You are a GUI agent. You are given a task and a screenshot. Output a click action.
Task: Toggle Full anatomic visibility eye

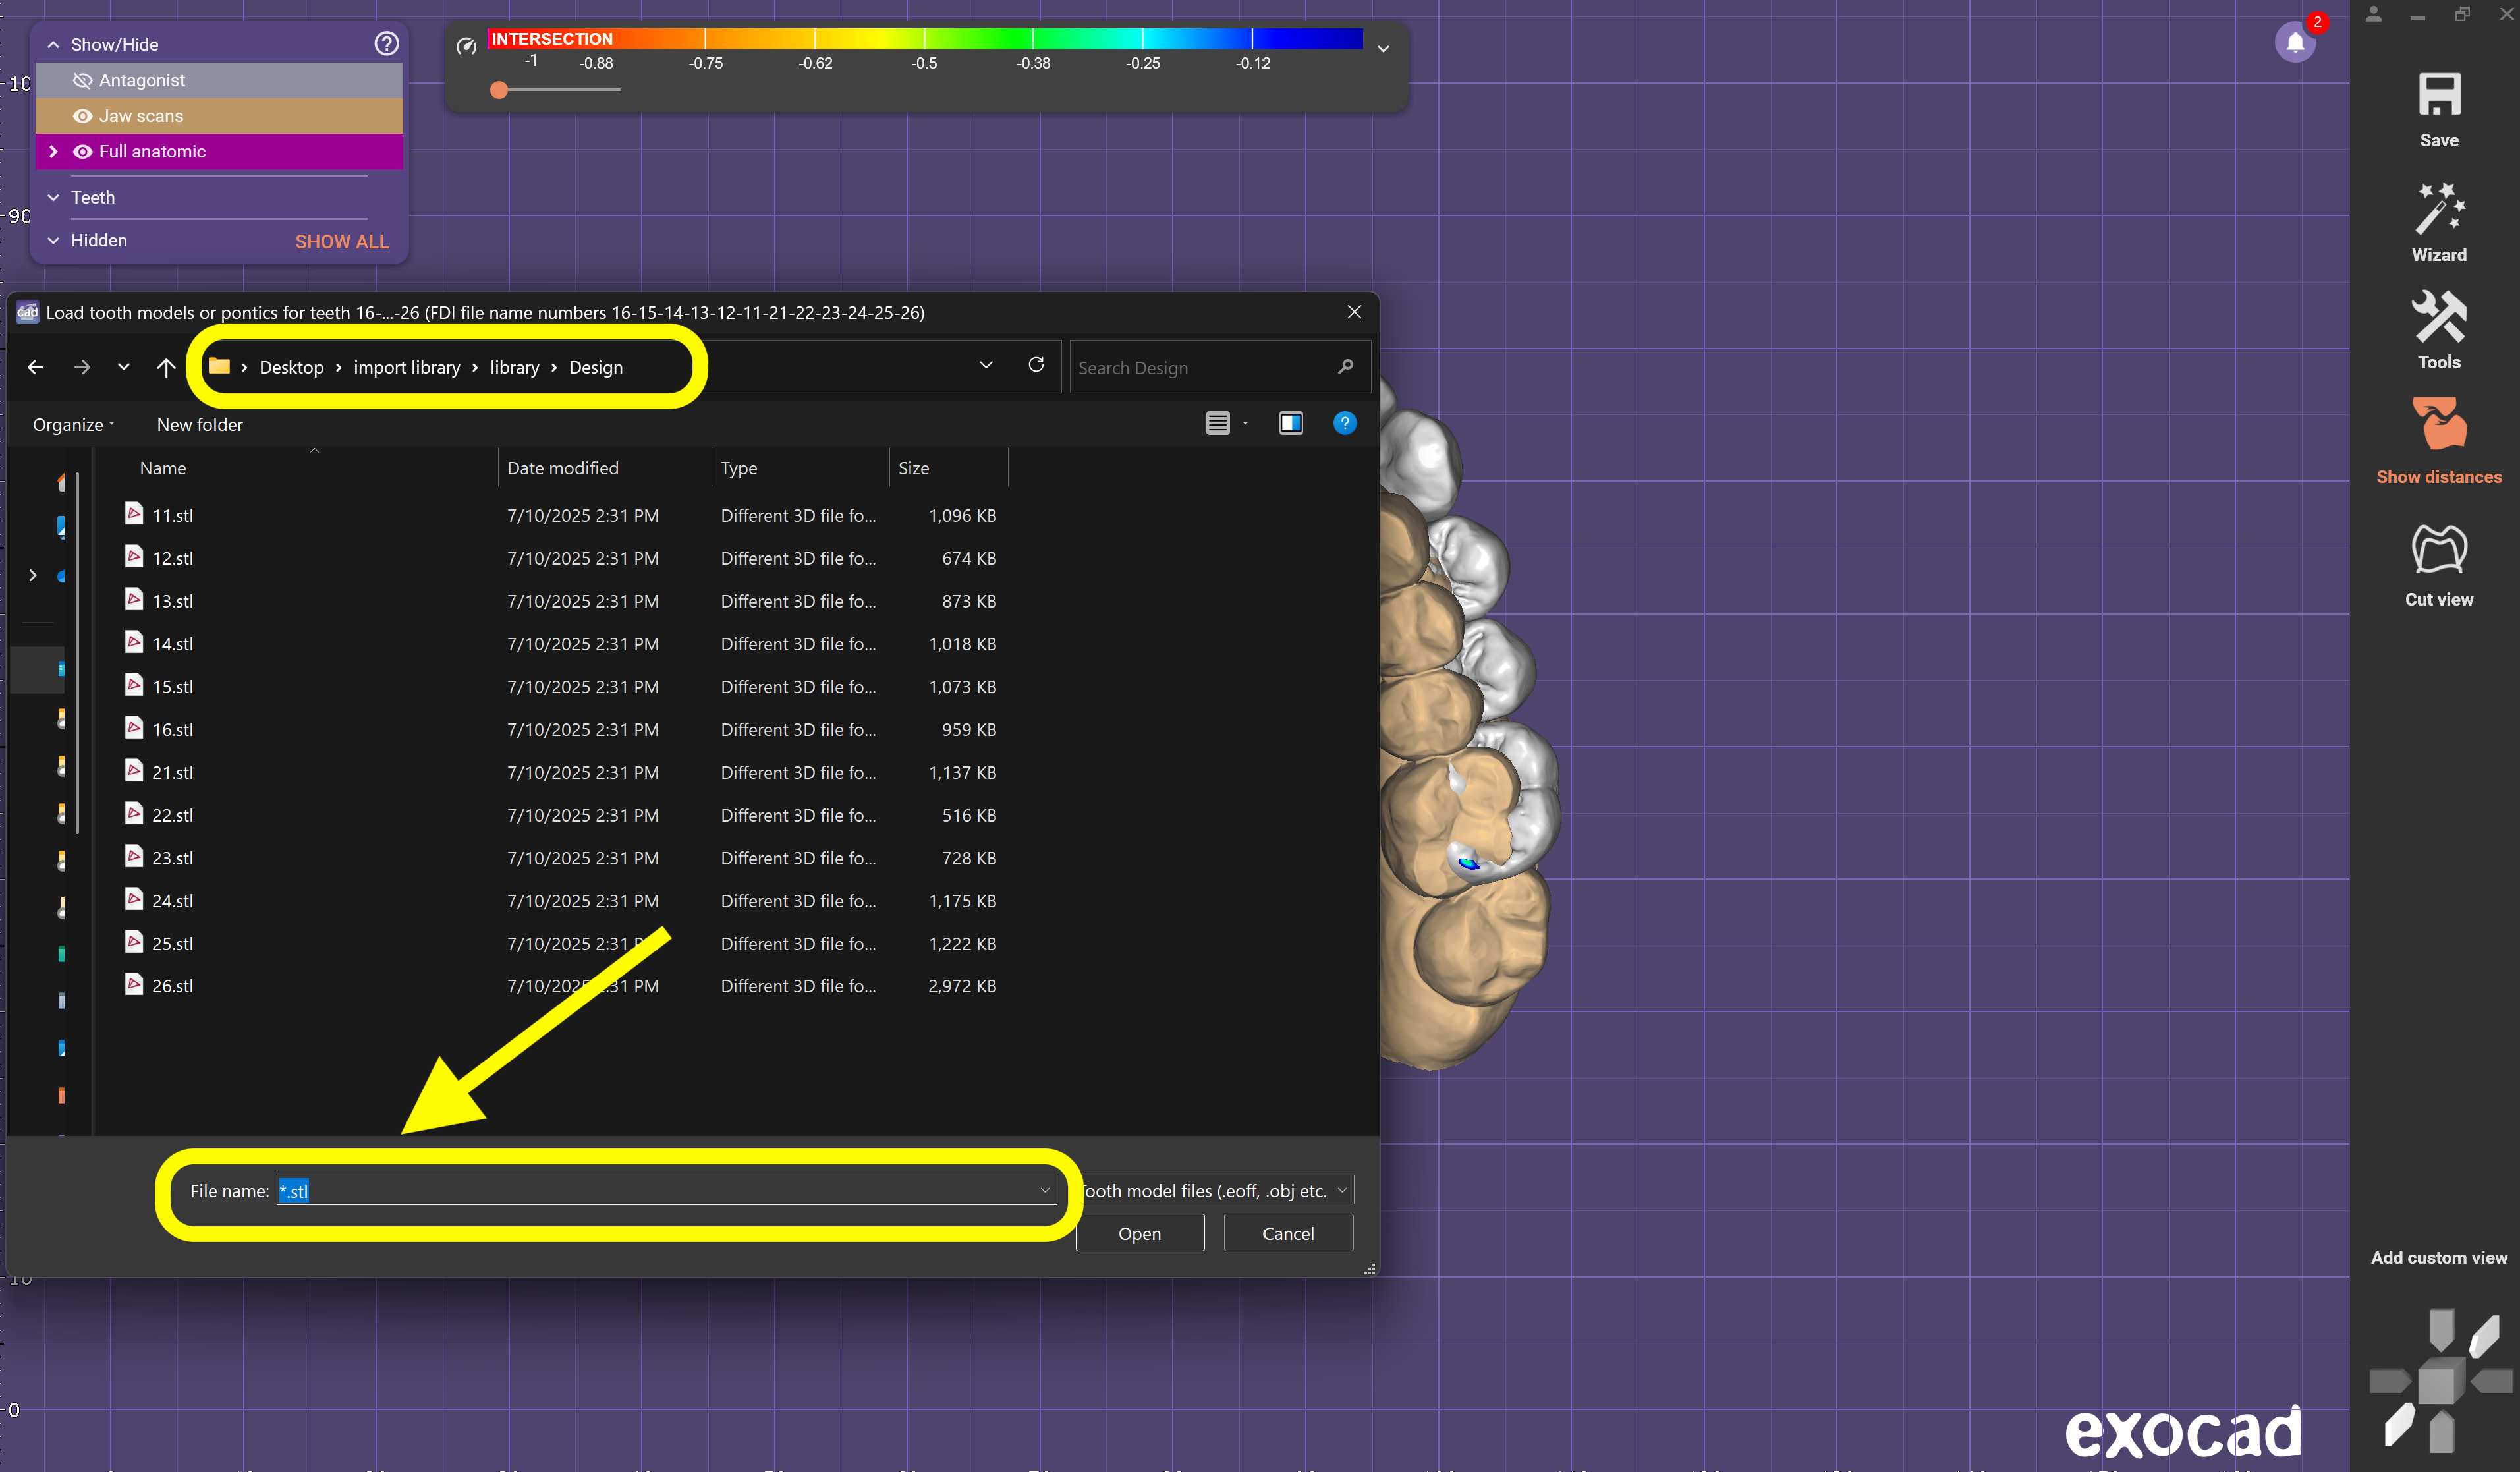[83, 152]
